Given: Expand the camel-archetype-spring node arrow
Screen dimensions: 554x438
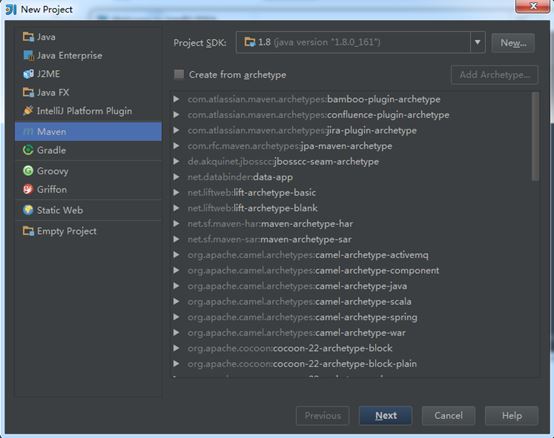Looking at the screenshot, I should click(x=176, y=317).
